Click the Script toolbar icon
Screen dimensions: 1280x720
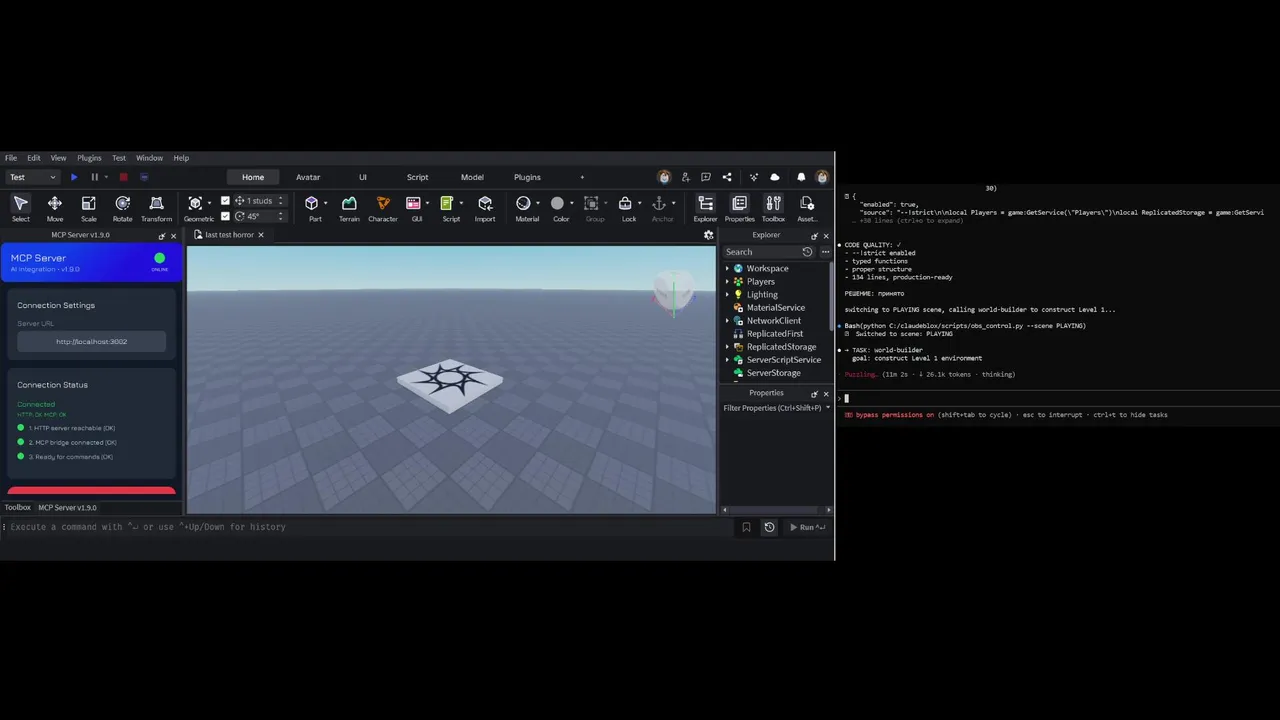447,204
